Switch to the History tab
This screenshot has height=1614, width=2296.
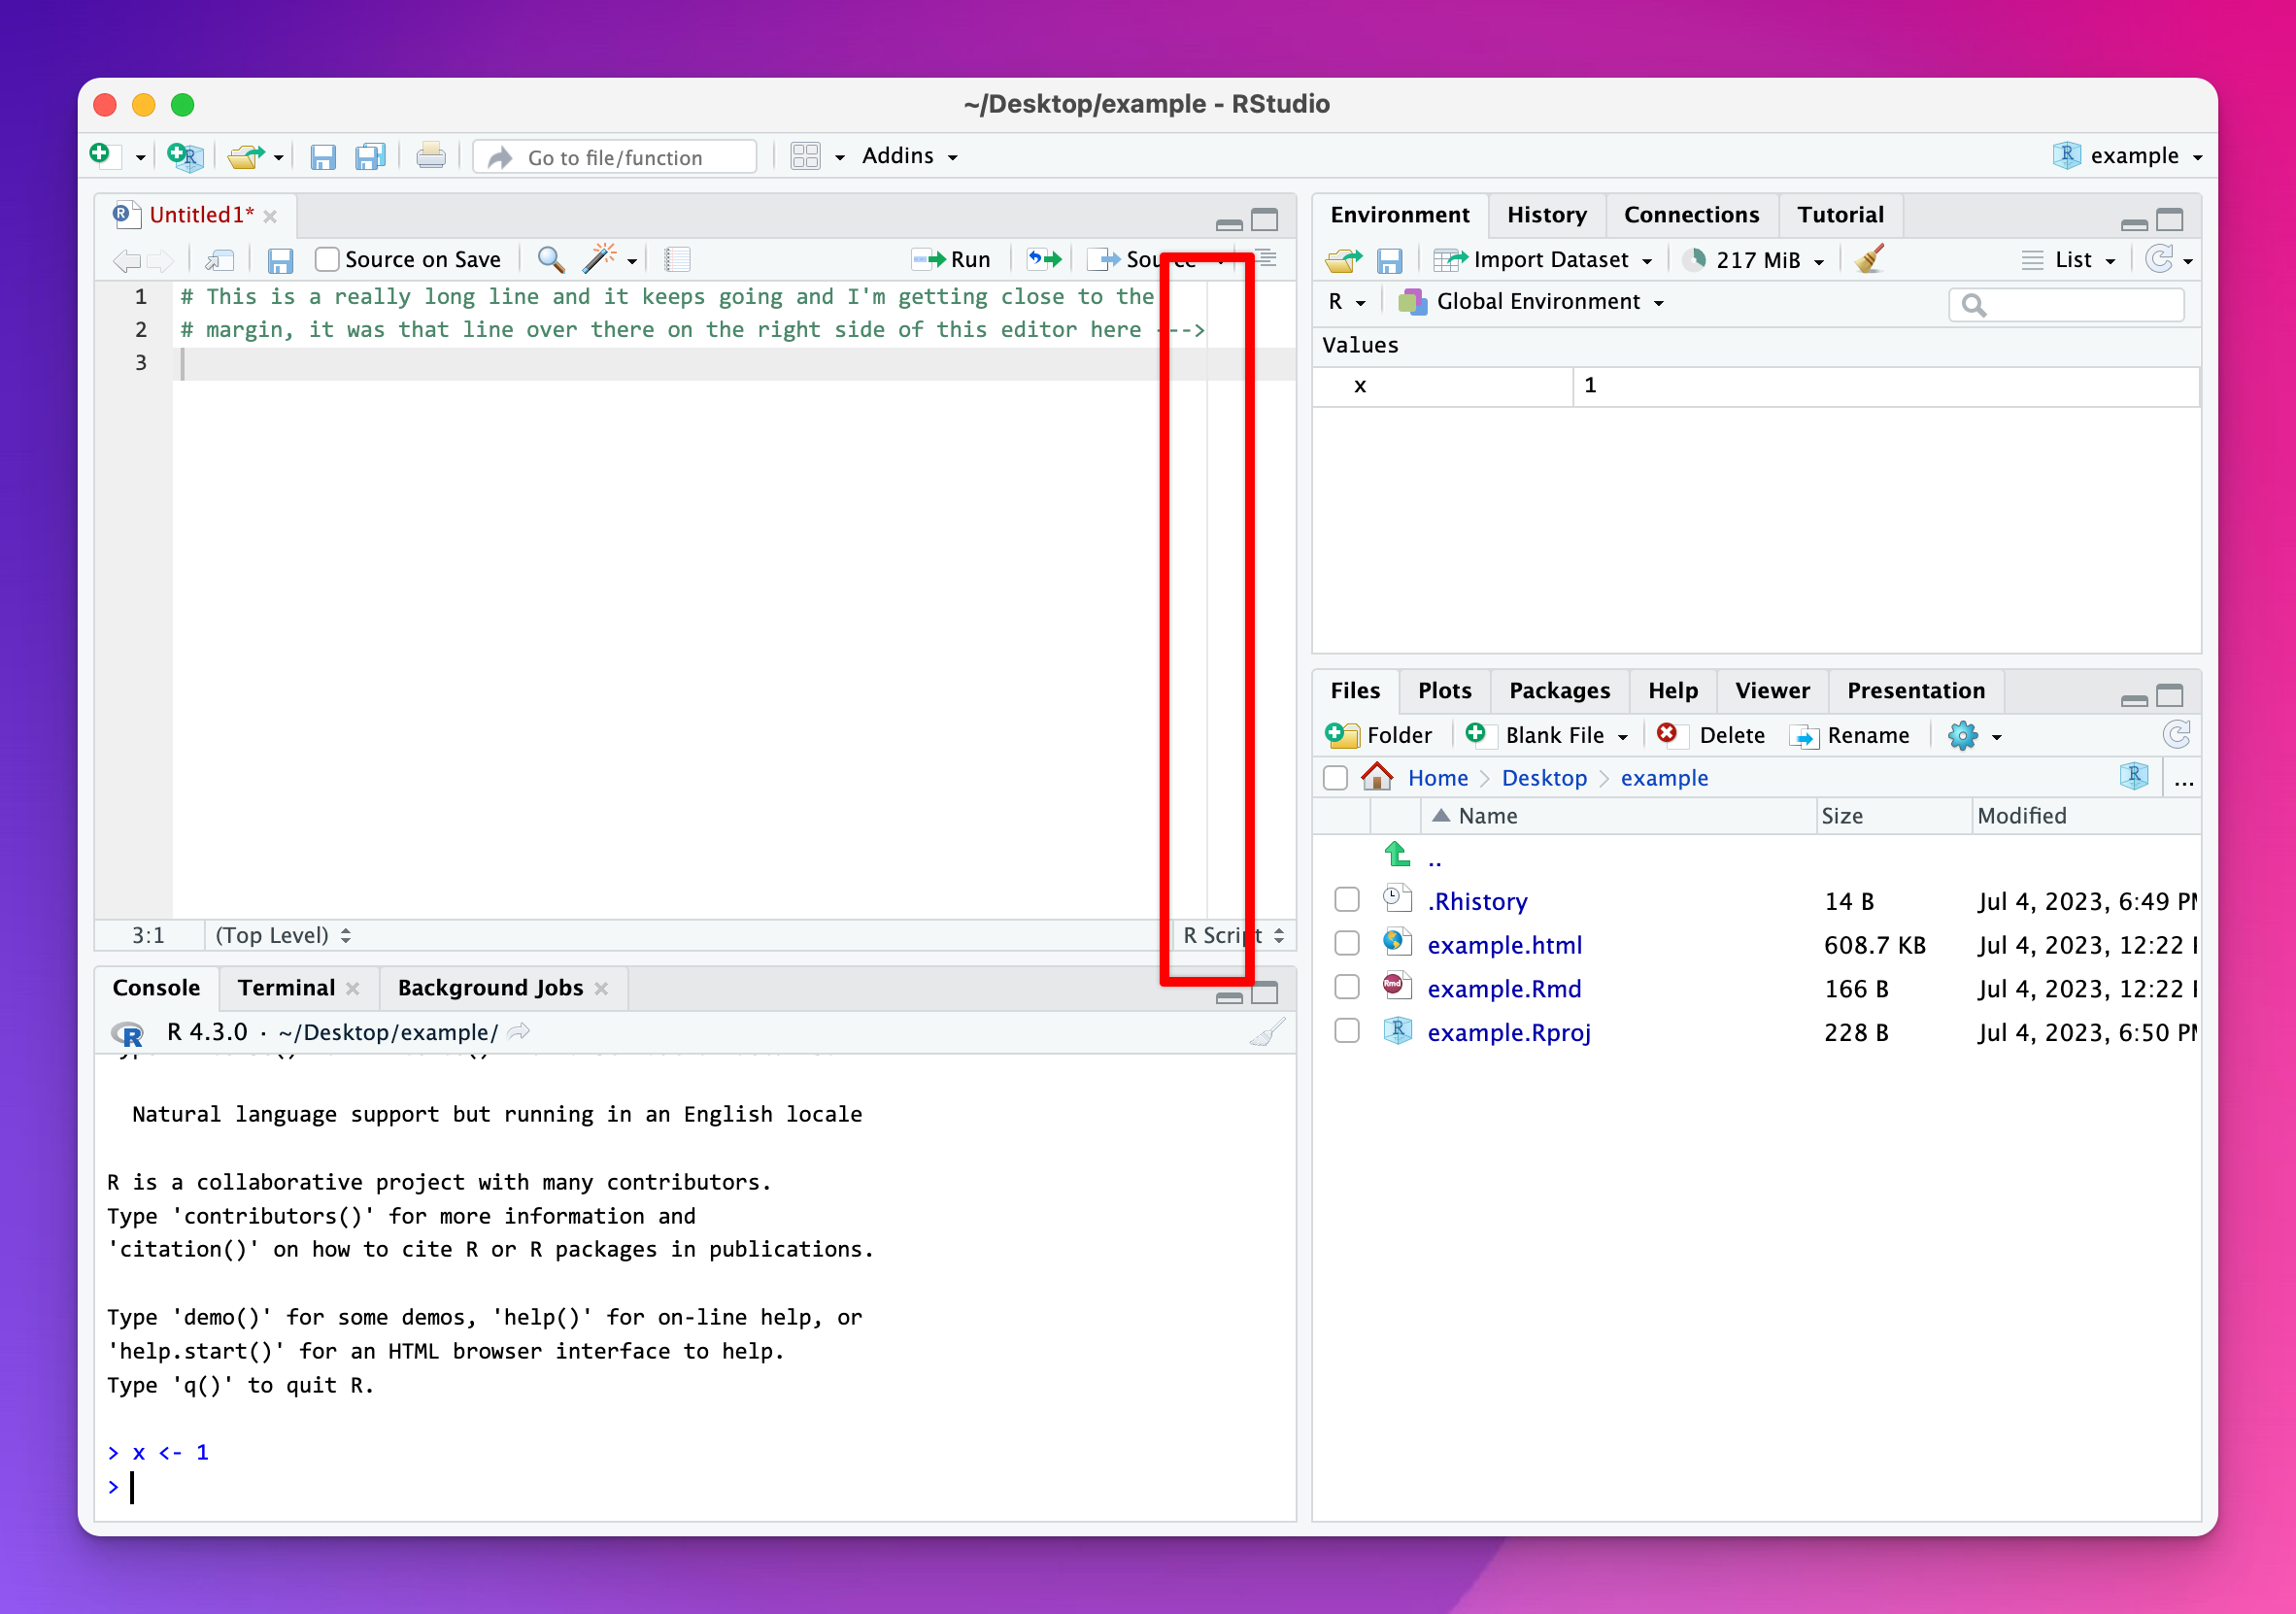pos(1544,213)
